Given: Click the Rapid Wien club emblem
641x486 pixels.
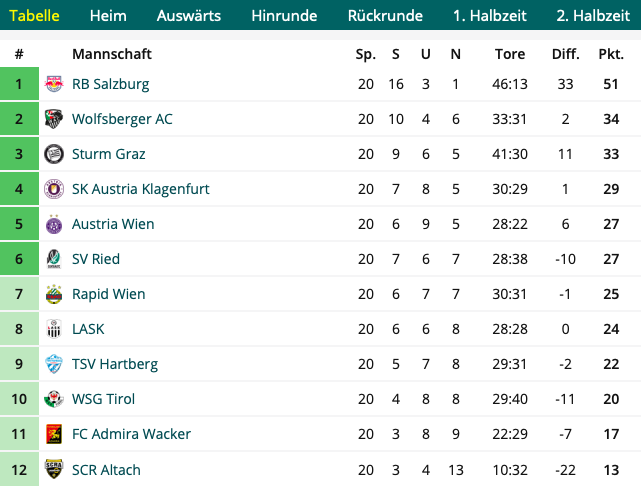Looking at the screenshot, I should tap(54, 294).
